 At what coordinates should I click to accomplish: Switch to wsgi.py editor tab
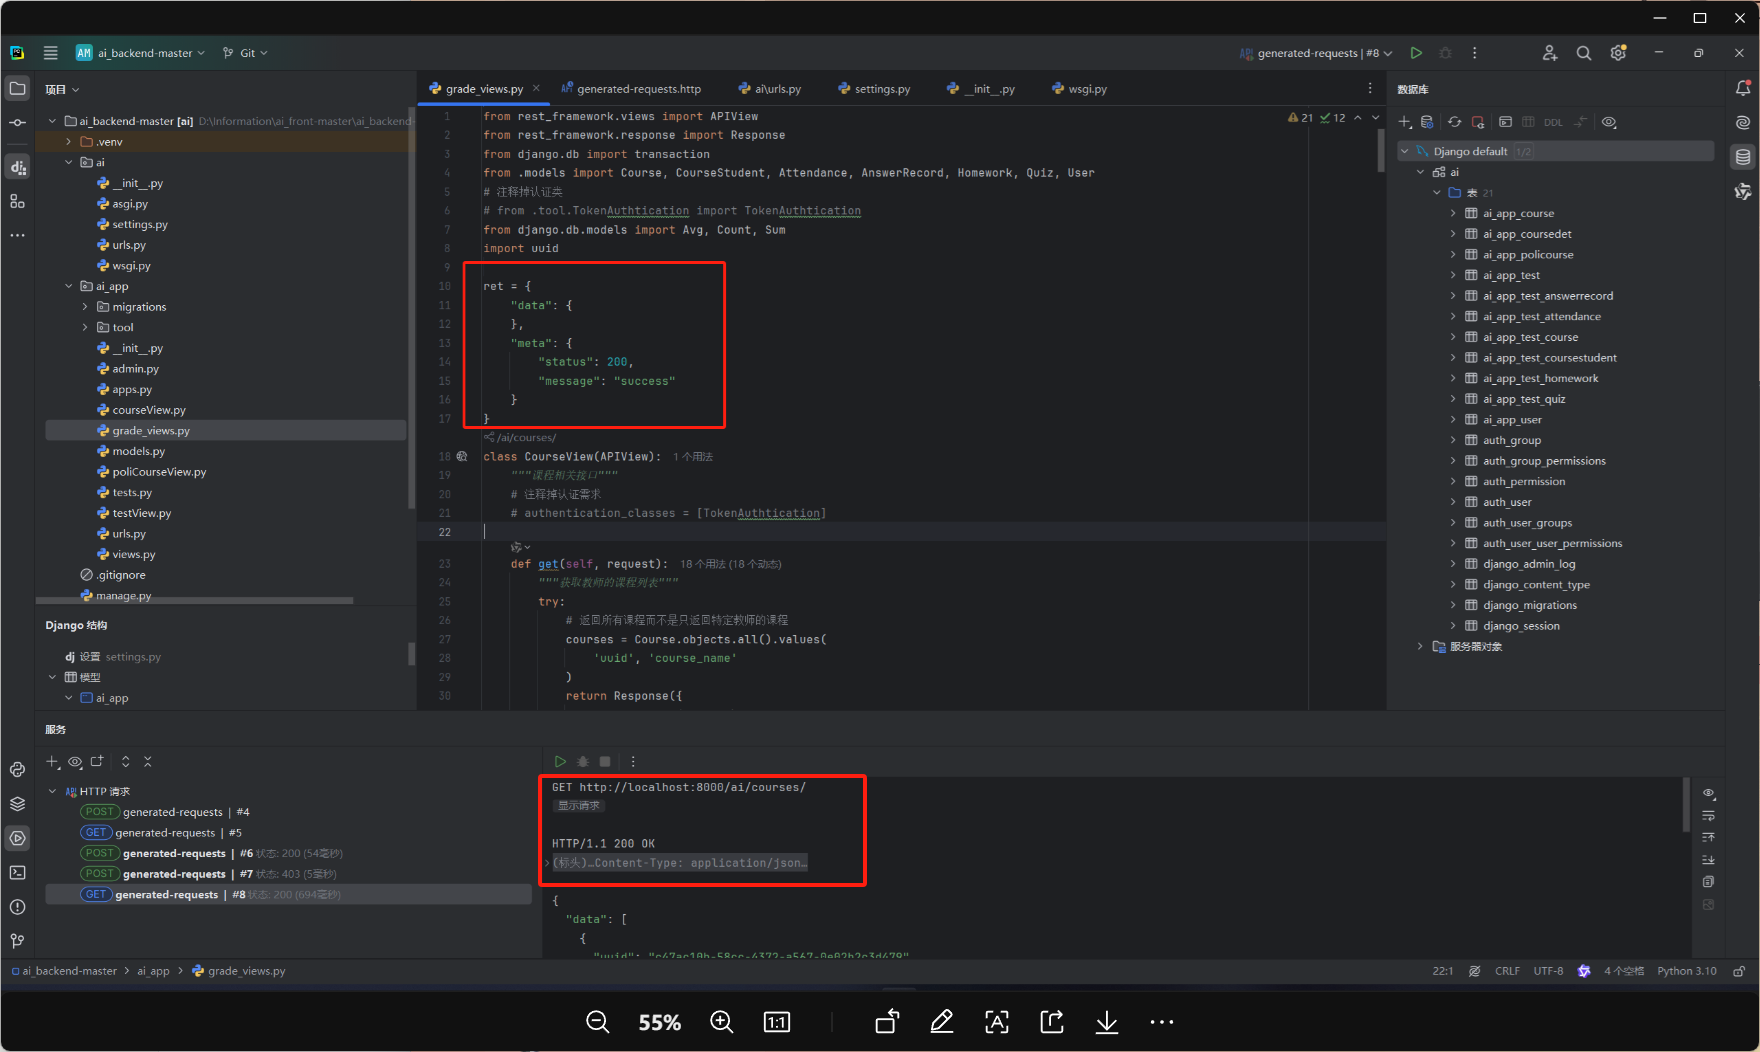click(x=1079, y=89)
